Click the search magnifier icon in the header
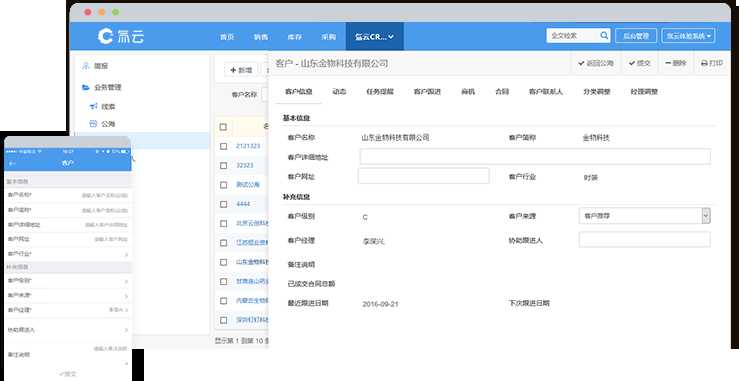Viewport: 739px width, 381px height. coord(604,35)
